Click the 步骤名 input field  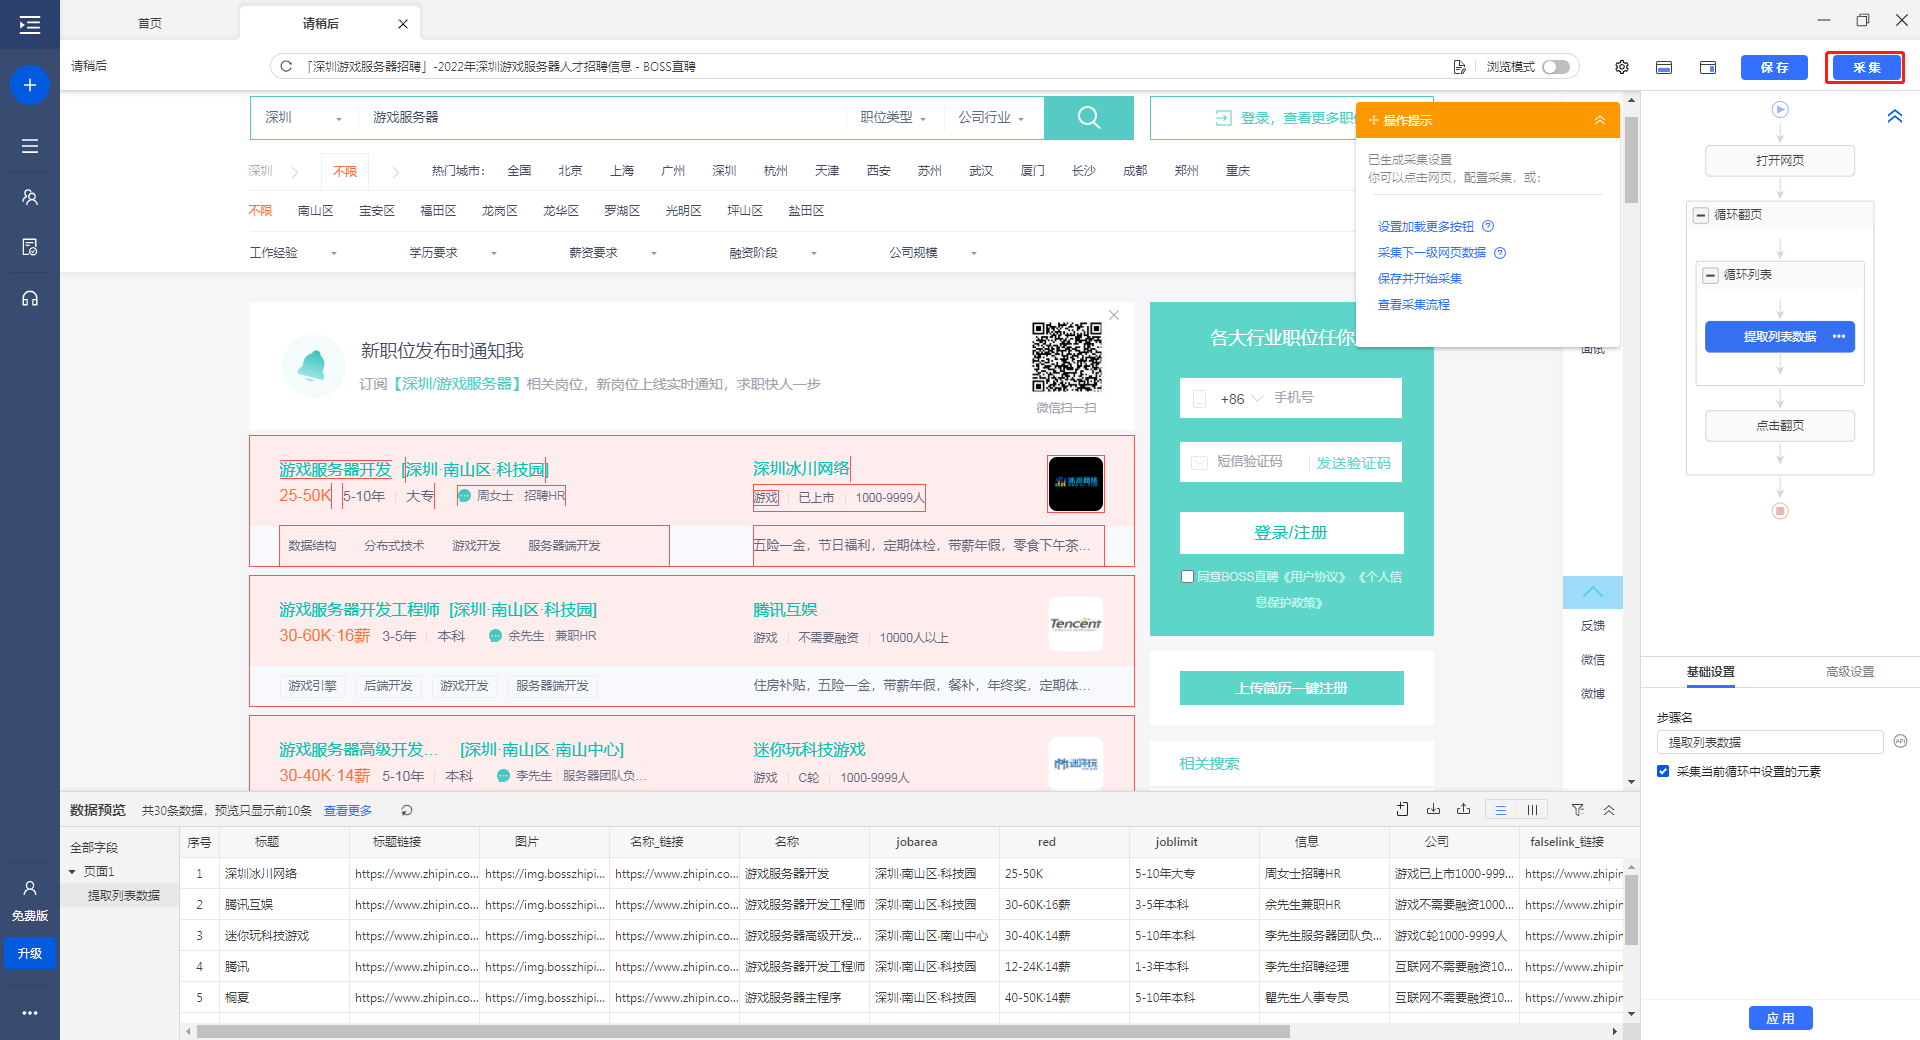(x=1769, y=742)
